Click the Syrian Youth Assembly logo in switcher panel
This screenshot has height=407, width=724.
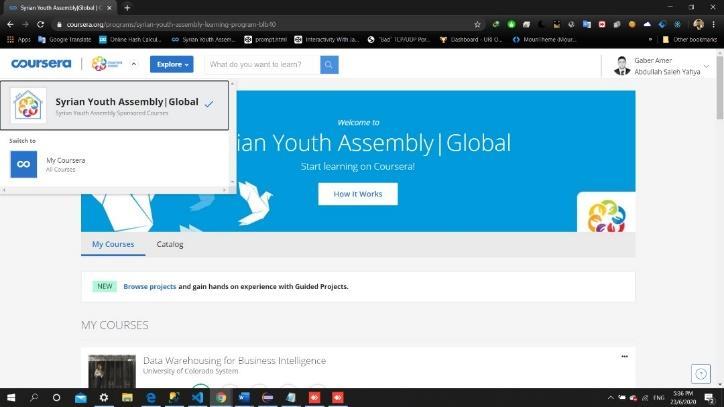(28, 105)
